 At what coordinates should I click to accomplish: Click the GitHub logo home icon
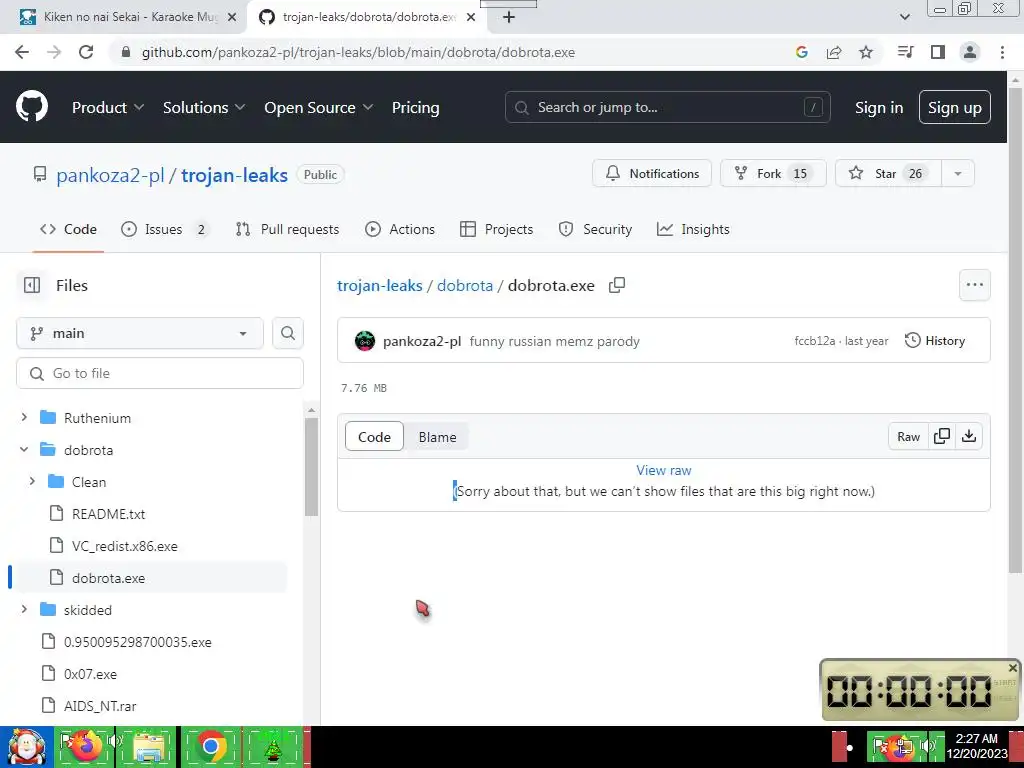(31, 107)
